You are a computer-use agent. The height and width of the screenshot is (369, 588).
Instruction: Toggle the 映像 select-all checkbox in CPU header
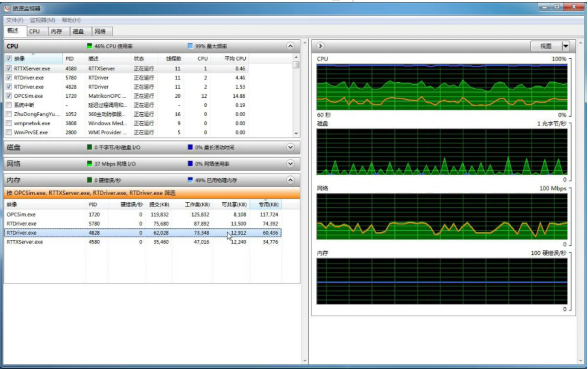[x=9, y=58]
